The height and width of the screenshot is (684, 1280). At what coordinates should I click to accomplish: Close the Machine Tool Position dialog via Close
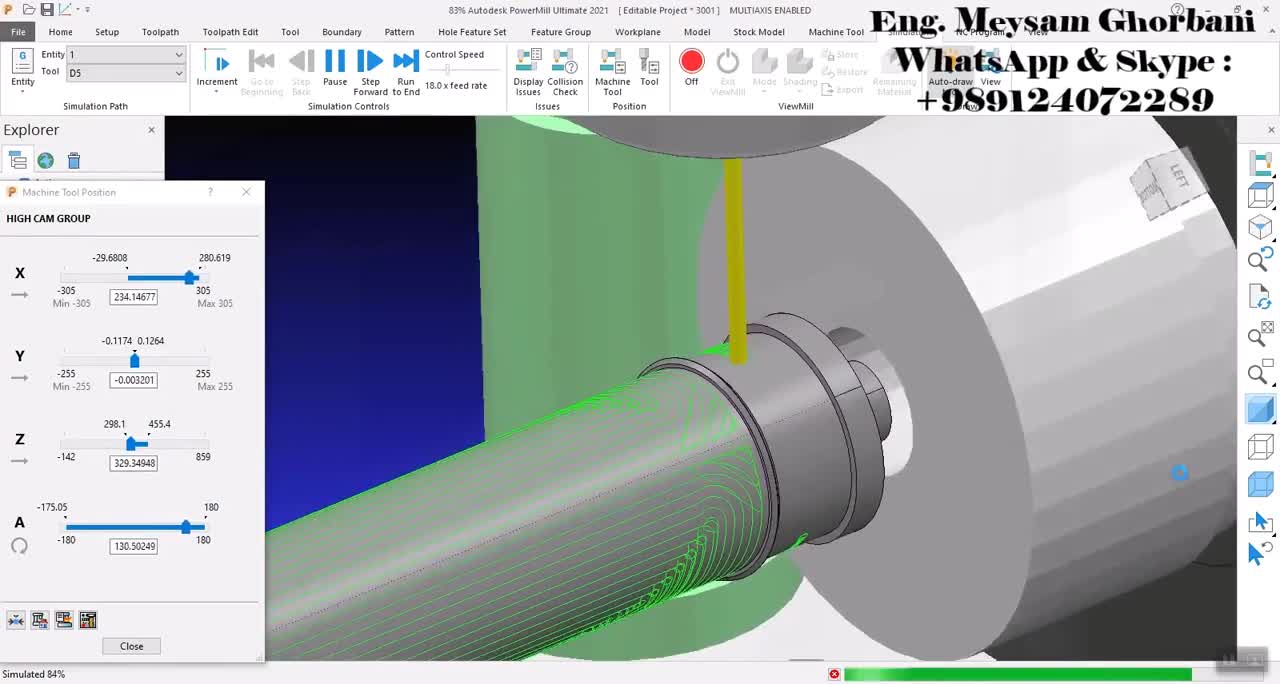[131, 646]
